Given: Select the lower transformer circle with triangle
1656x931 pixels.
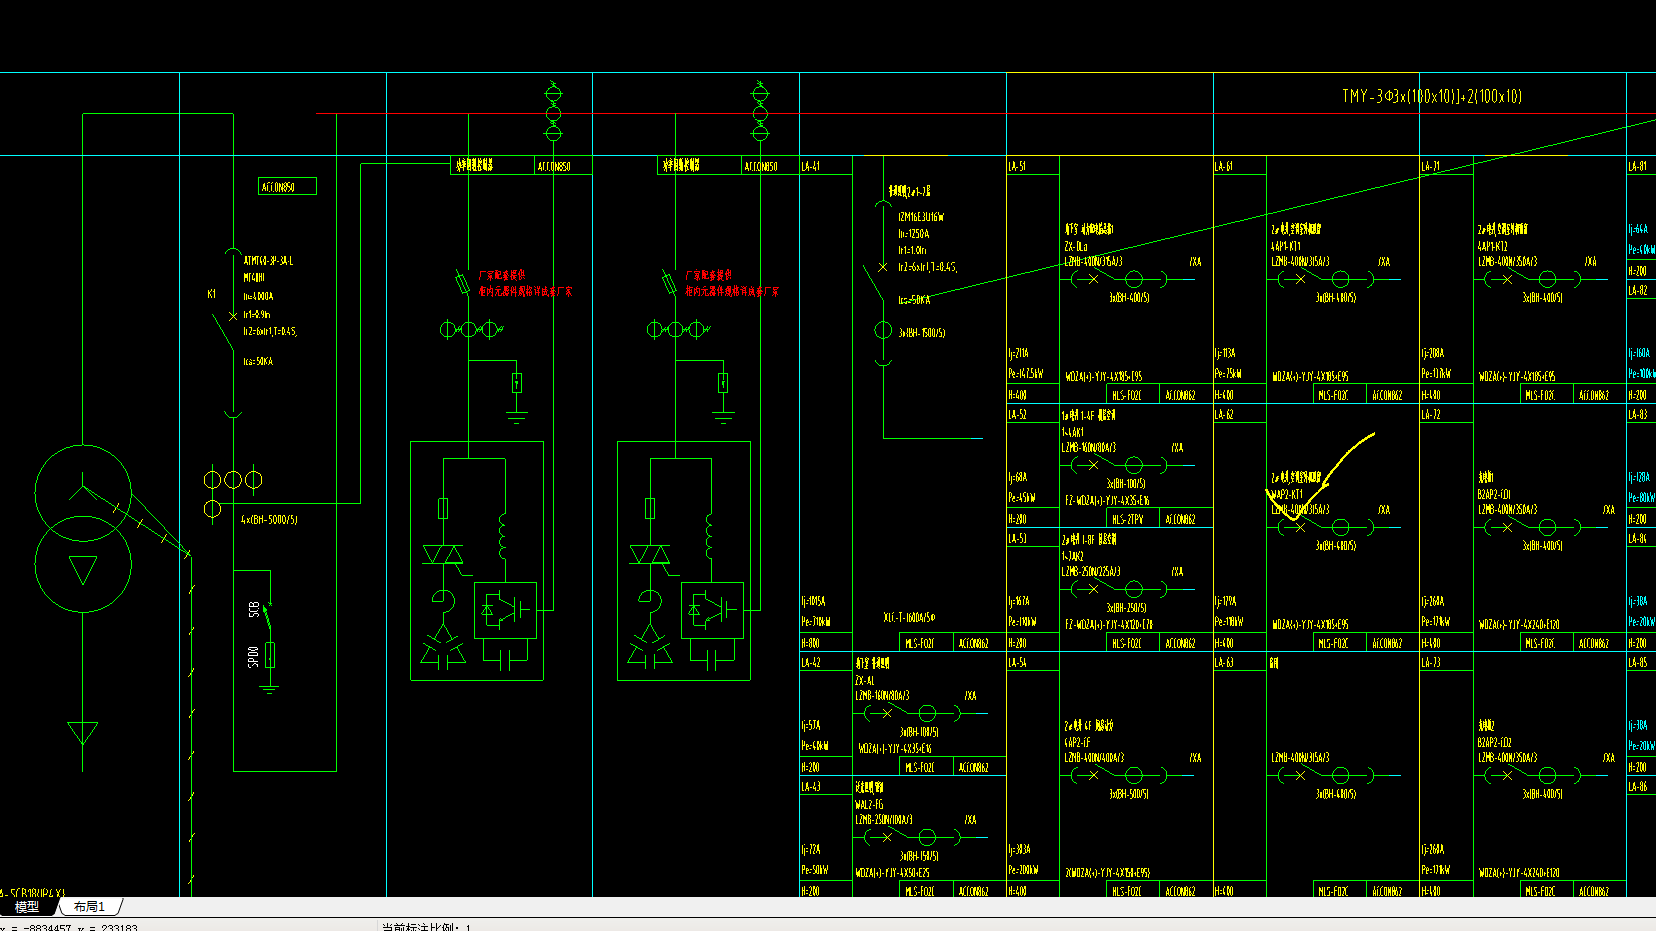Looking at the screenshot, I should pos(83,565).
